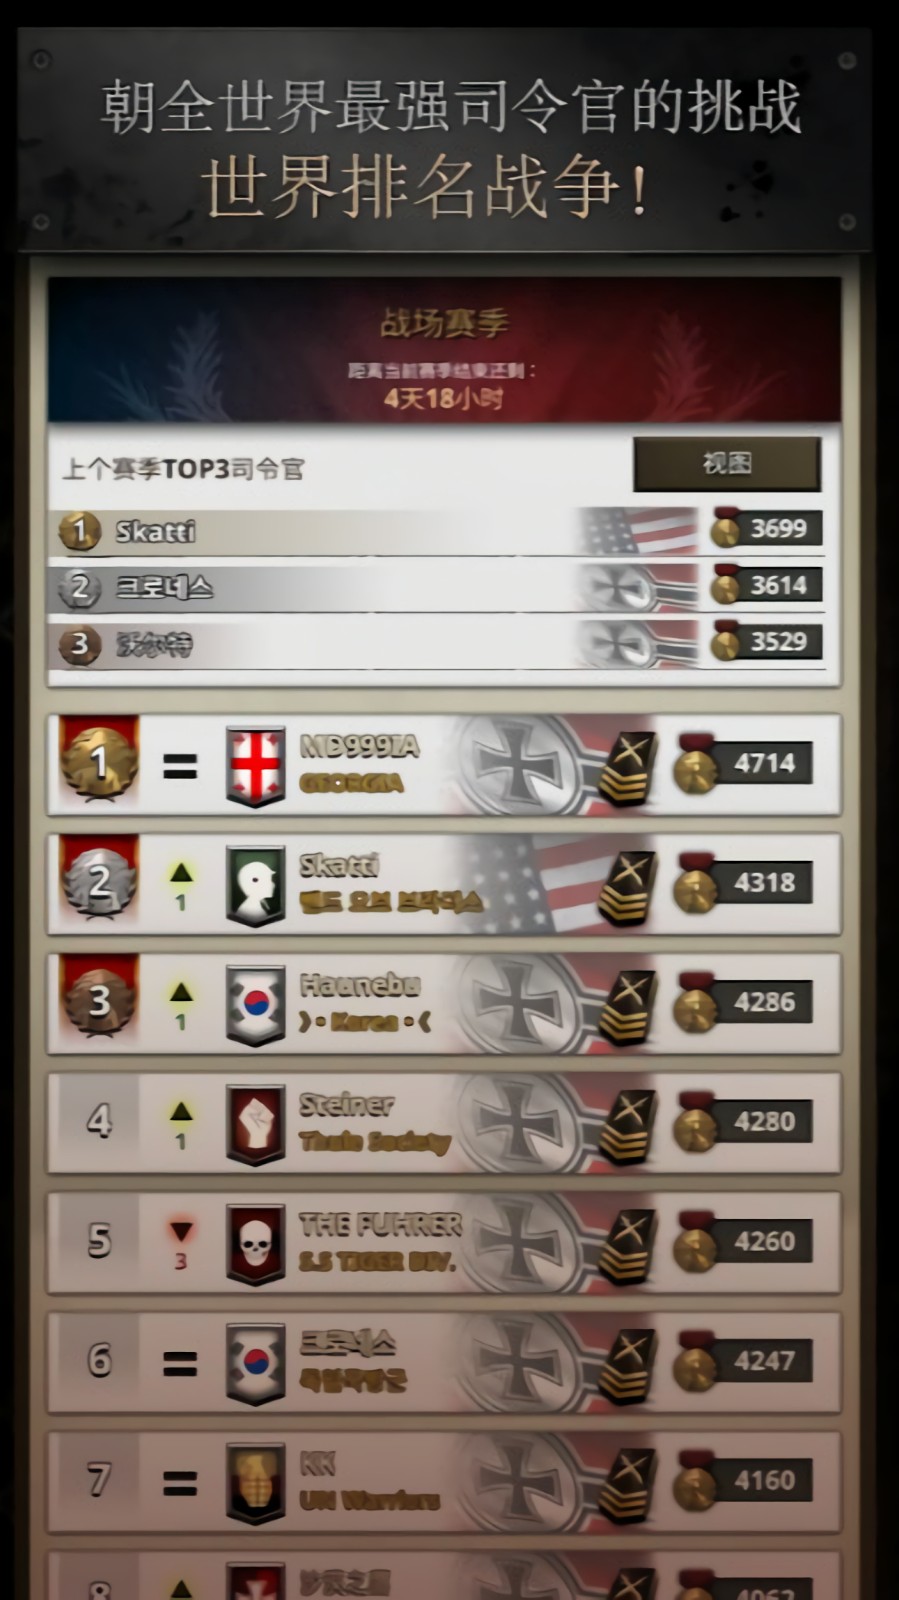899x1600 pixels.
Task: Tap THE FUHRER's skull emblem
Action: tap(256, 1245)
